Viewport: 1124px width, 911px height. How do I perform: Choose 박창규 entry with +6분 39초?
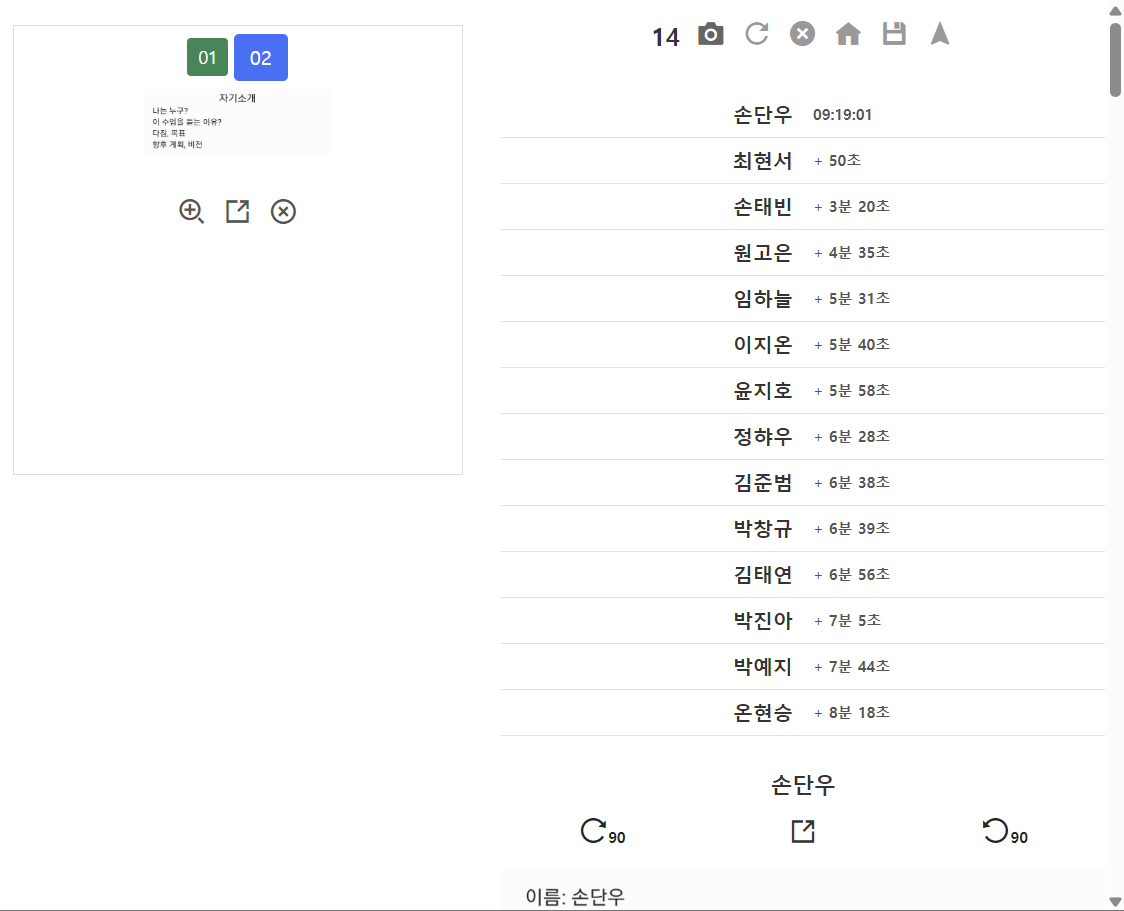pyautogui.click(x=802, y=529)
